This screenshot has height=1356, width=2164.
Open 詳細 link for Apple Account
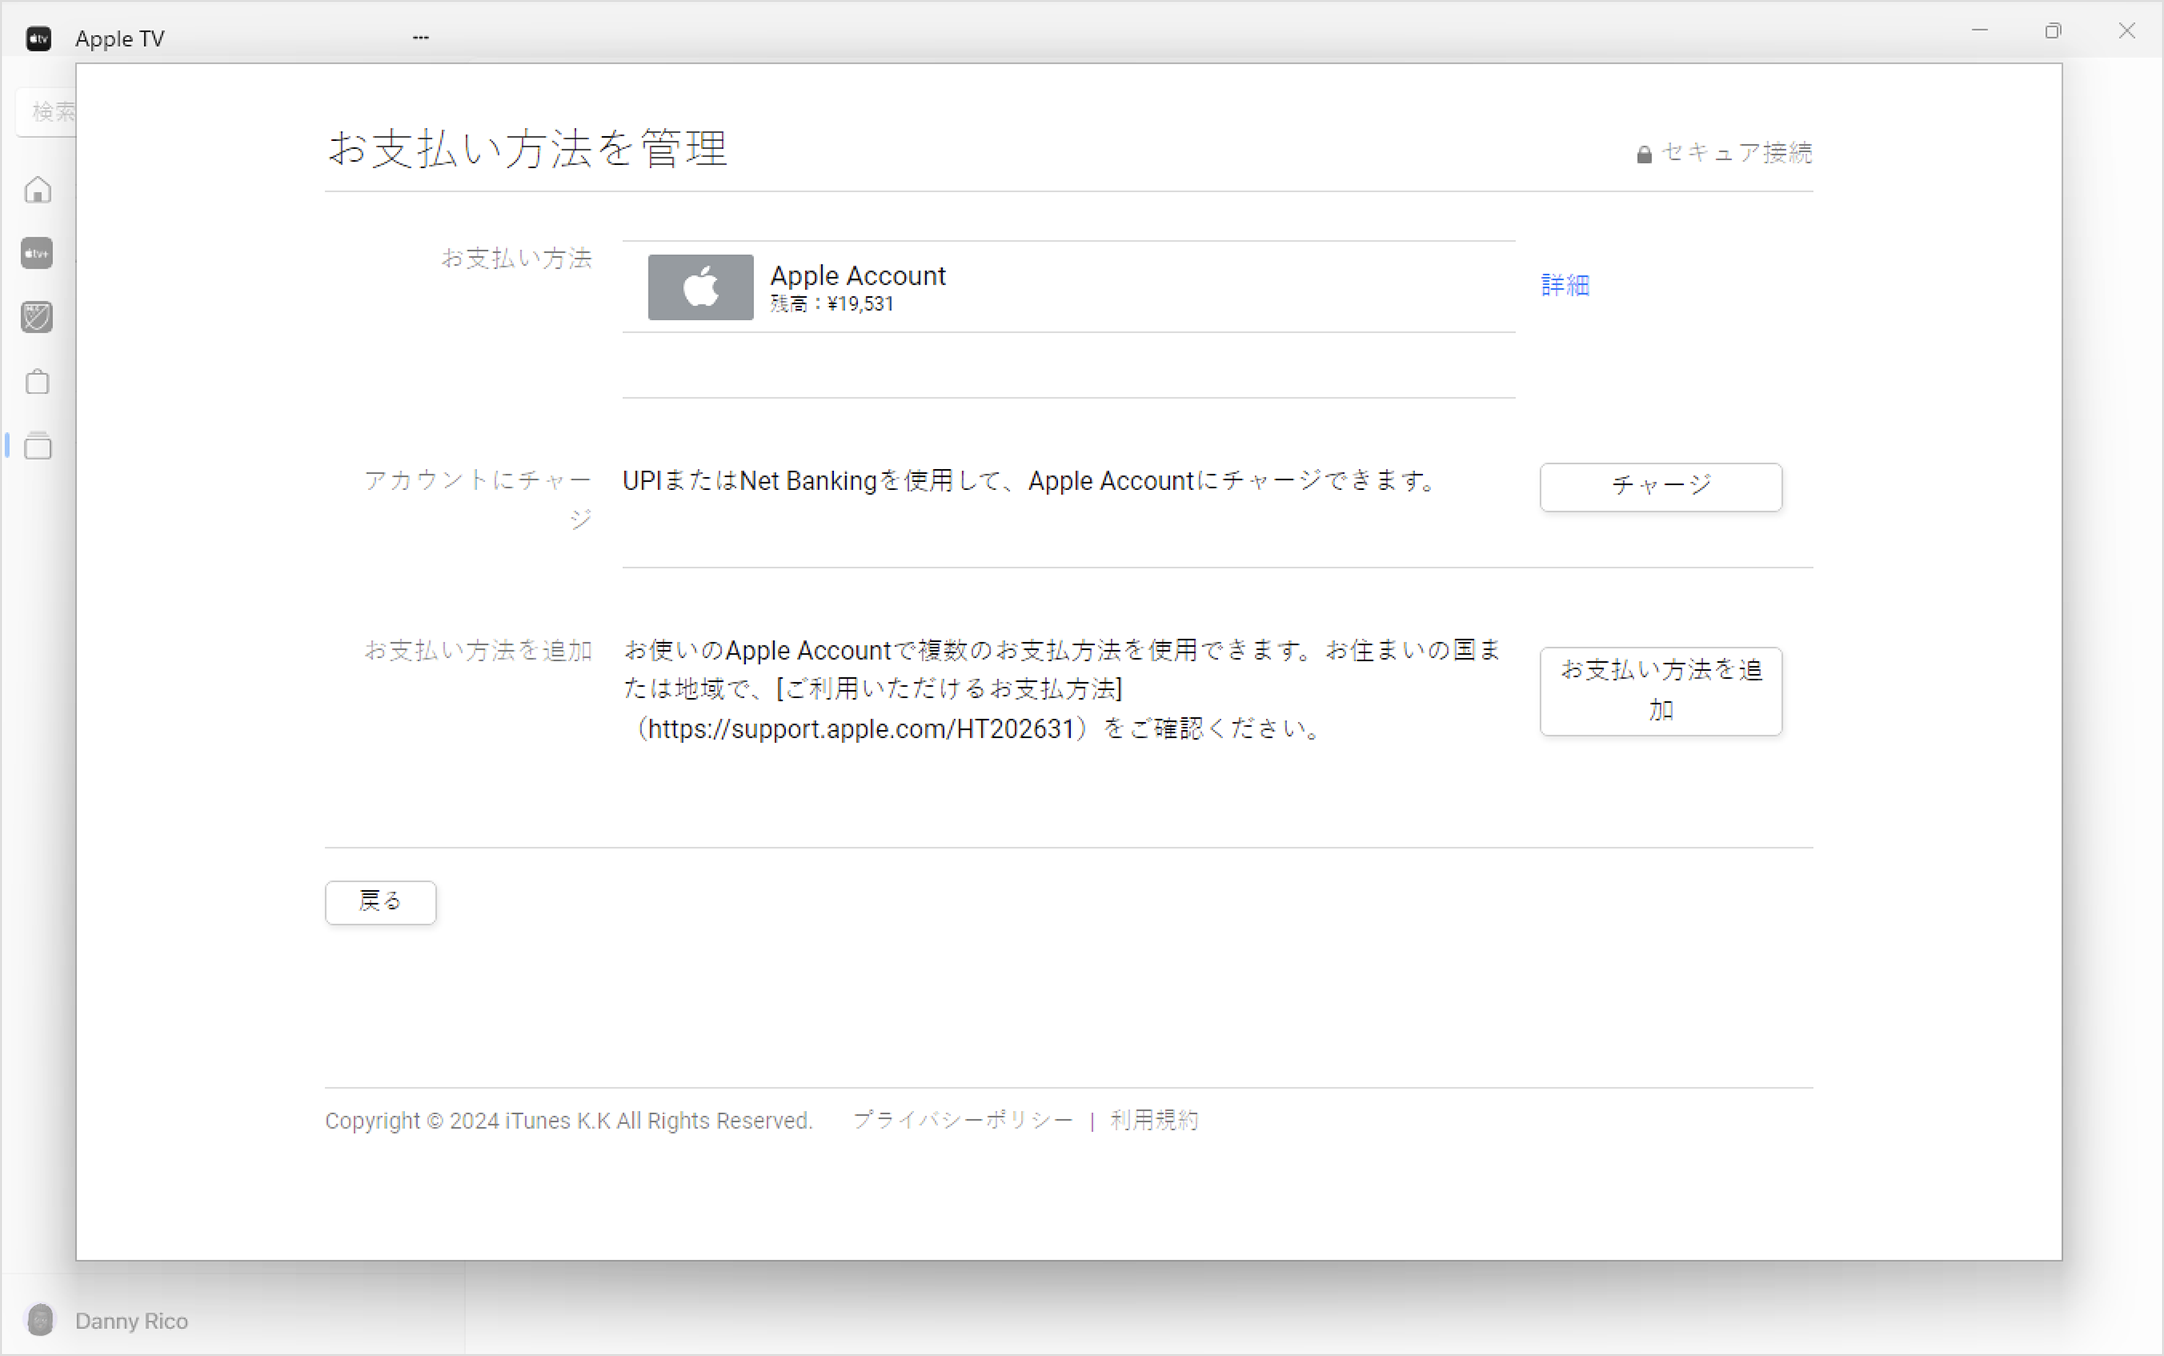[1565, 285]
